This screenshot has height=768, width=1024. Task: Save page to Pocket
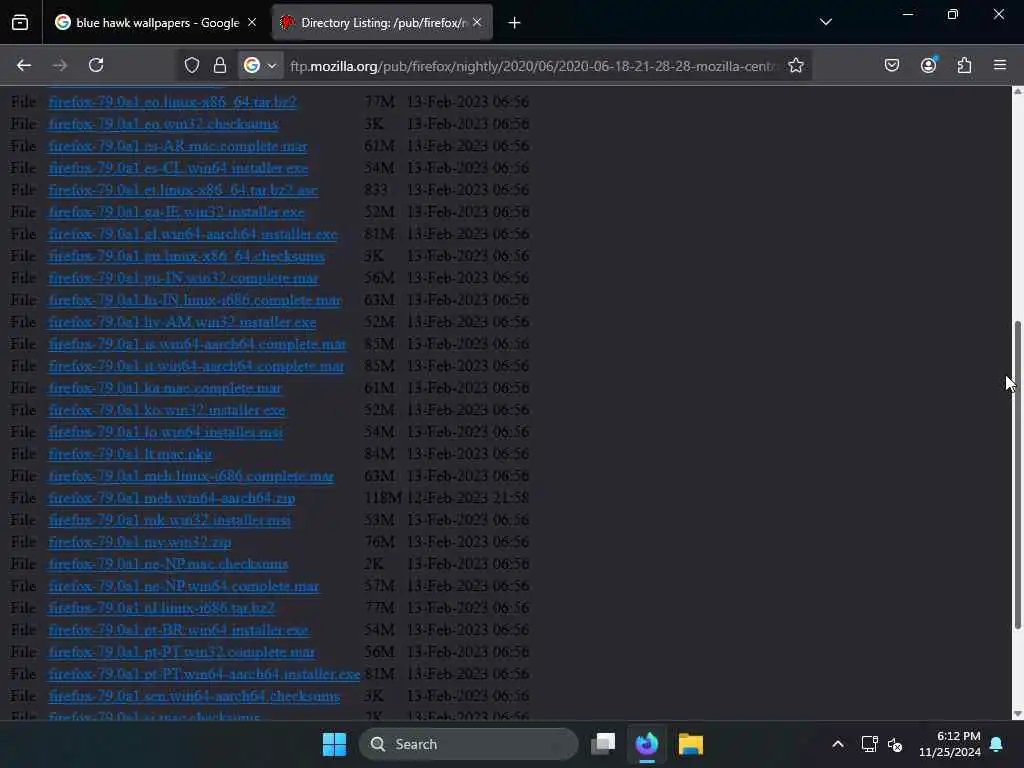click(x=891, y=65)
